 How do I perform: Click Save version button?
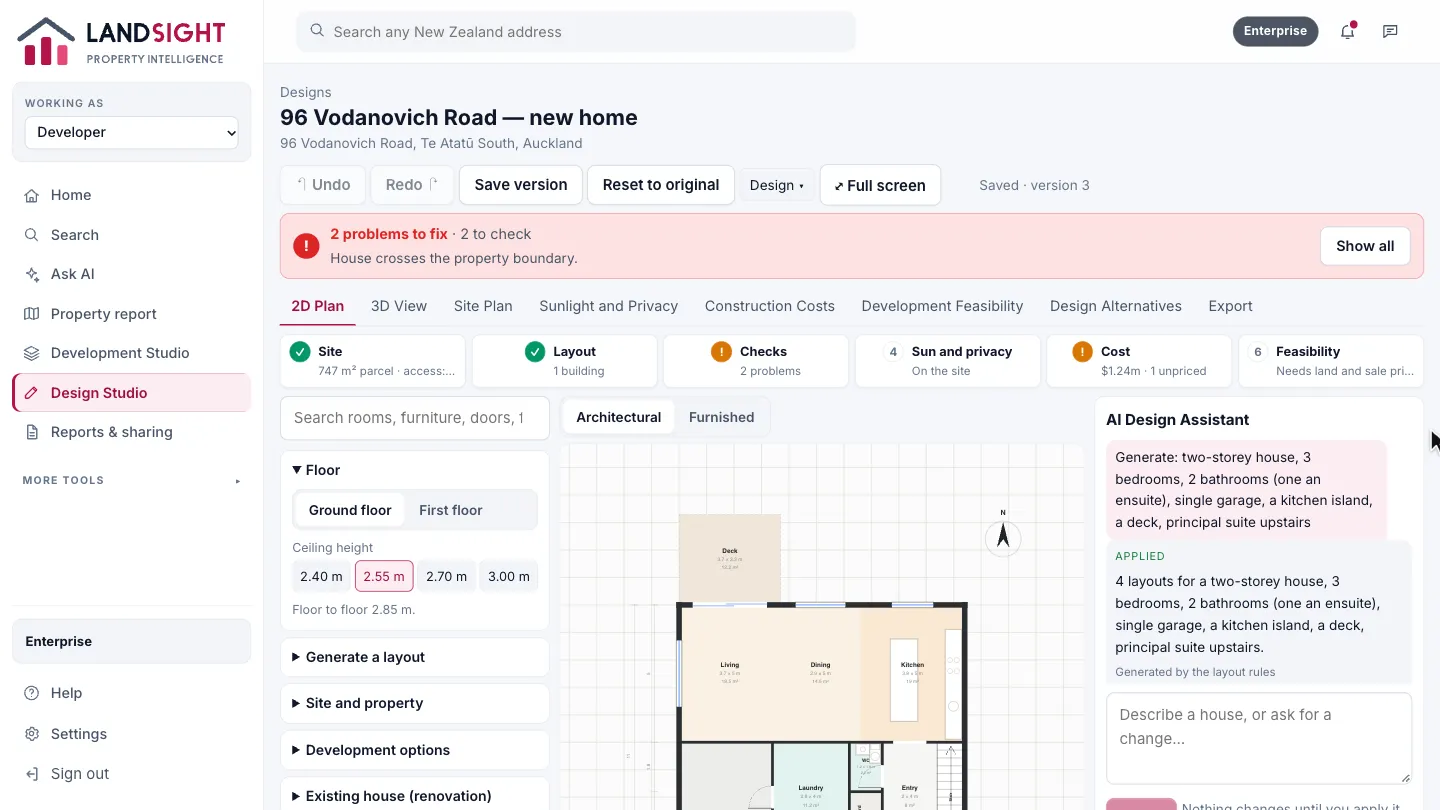tap(521, 185)
